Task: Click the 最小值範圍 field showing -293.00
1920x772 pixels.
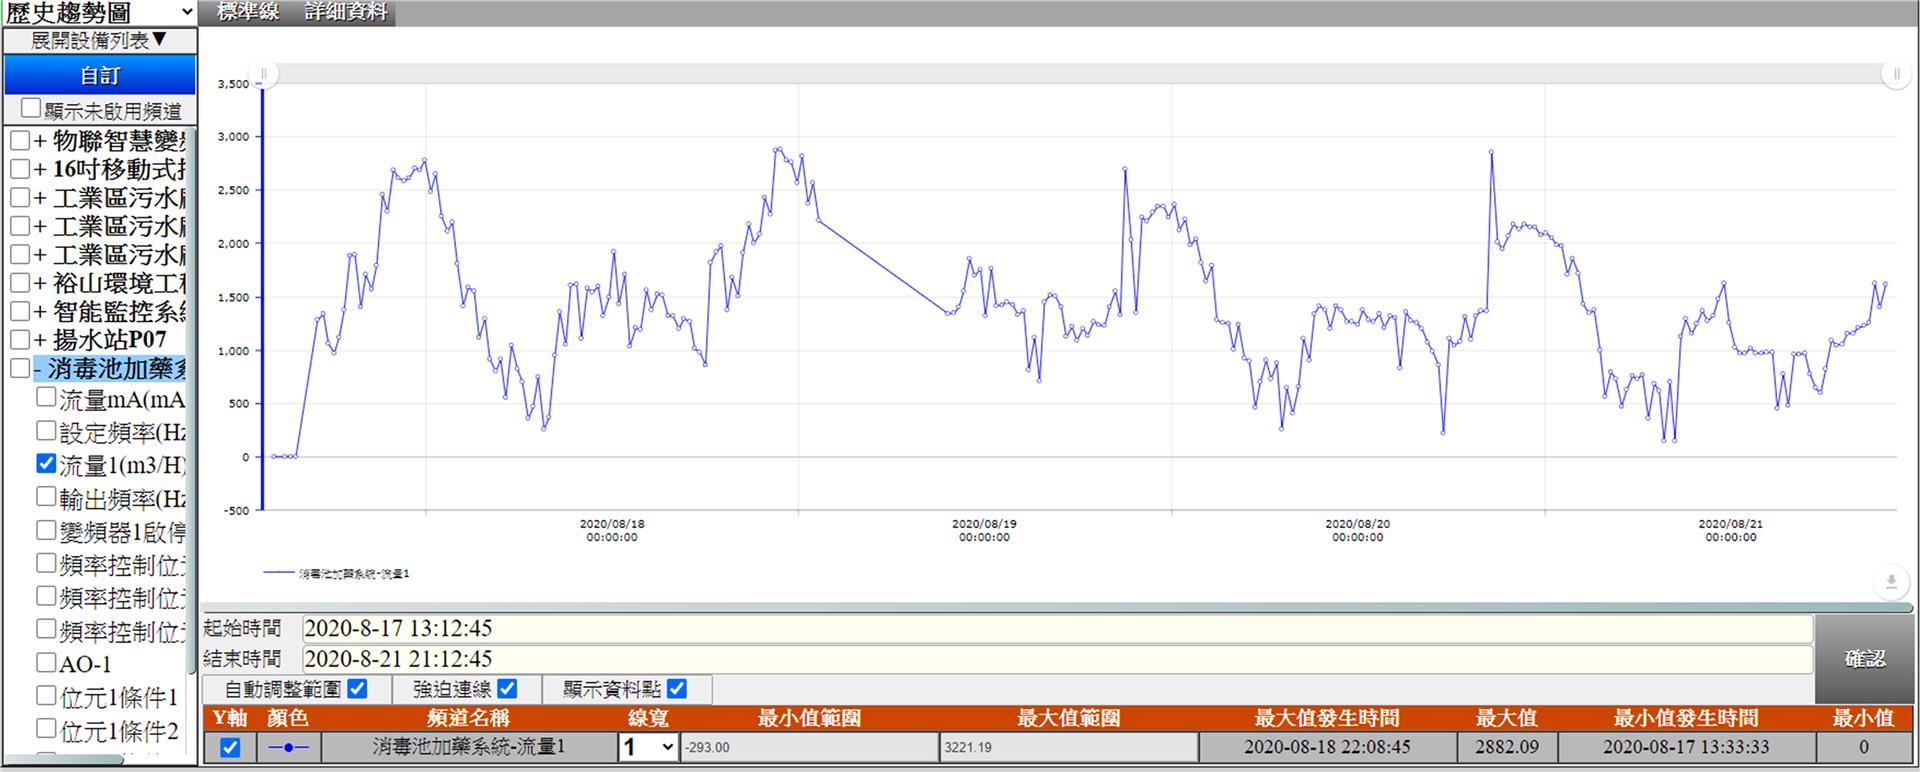Action: (x=809, y=747)
